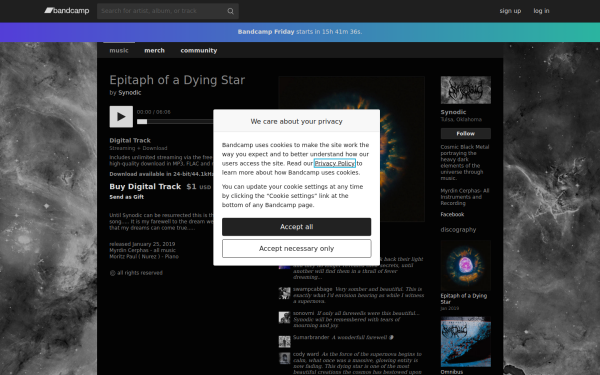Play the Epitaph of a Dying Star track
Viewport: 600px width, 375px height.
point(121,117)
